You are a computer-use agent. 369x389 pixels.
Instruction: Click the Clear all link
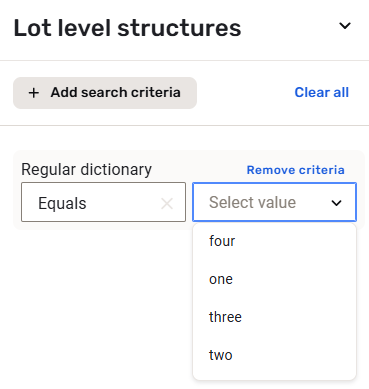322,92
